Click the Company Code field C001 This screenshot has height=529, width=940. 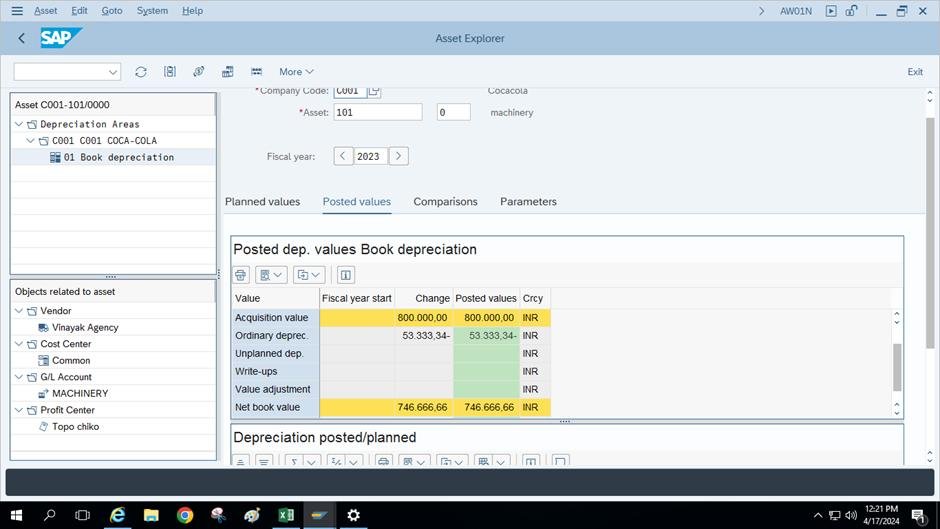tap(350, 91)
